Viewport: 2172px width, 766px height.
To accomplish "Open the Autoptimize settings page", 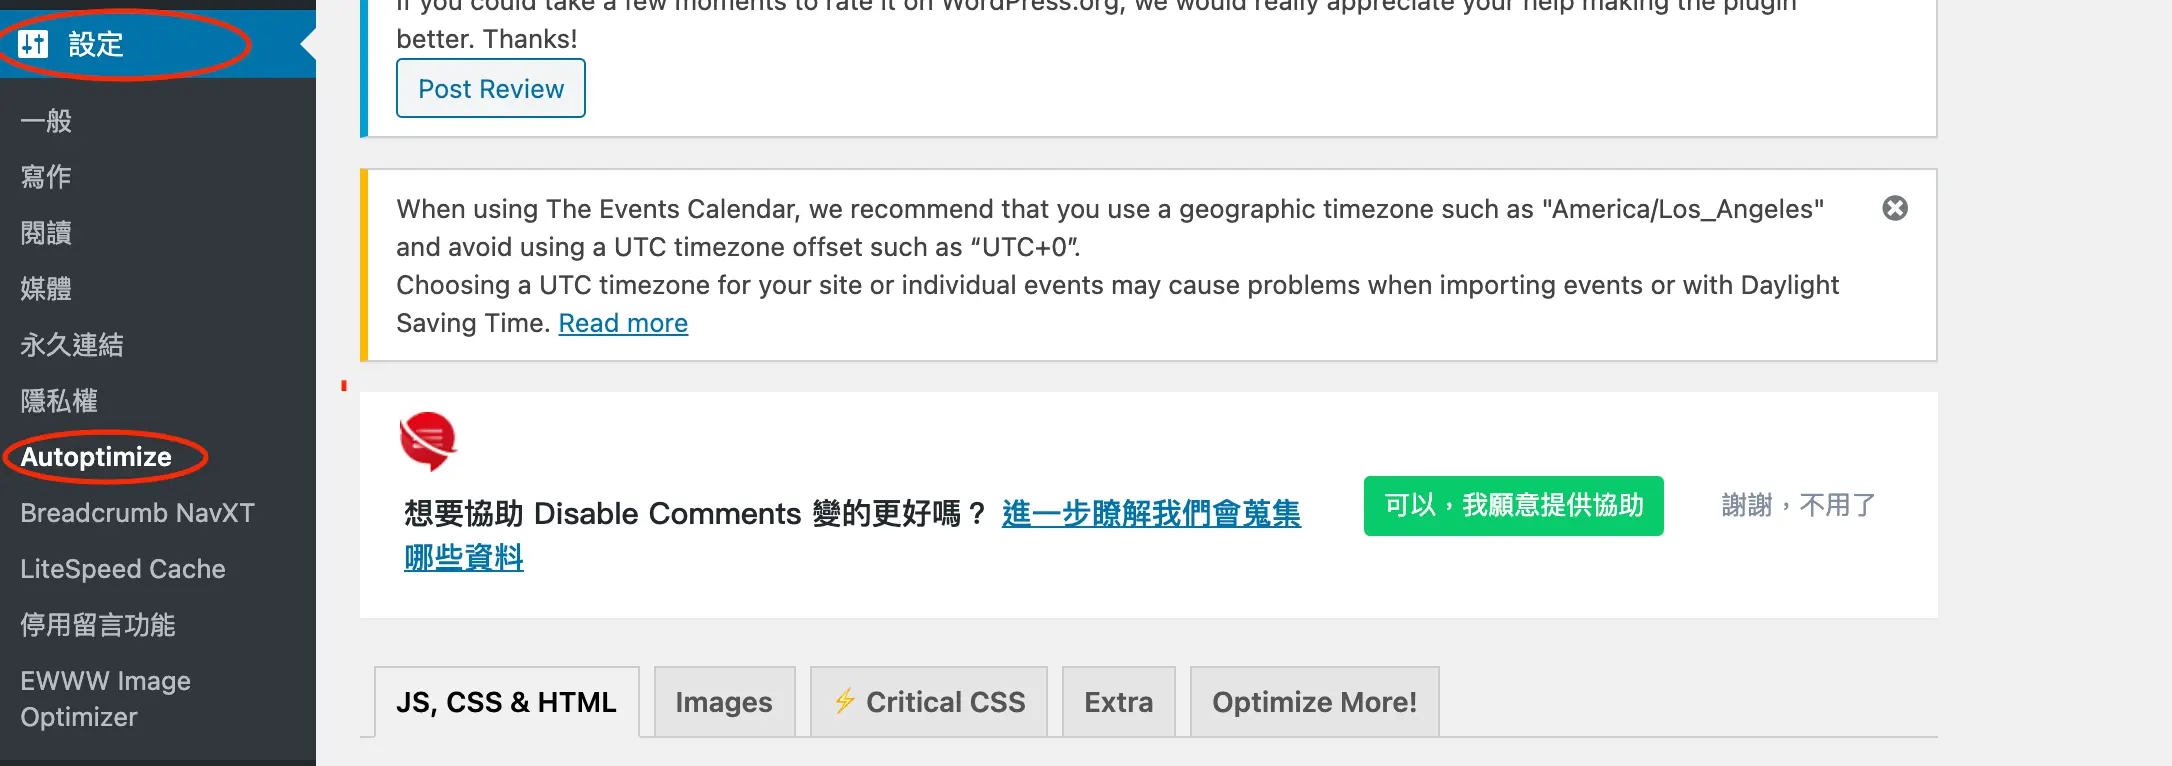I will [96, 457].
